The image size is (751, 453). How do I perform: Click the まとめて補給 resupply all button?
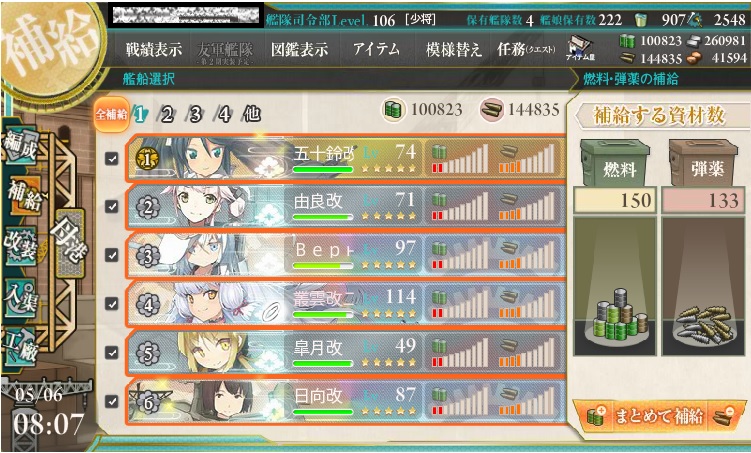tap(659, 416)
